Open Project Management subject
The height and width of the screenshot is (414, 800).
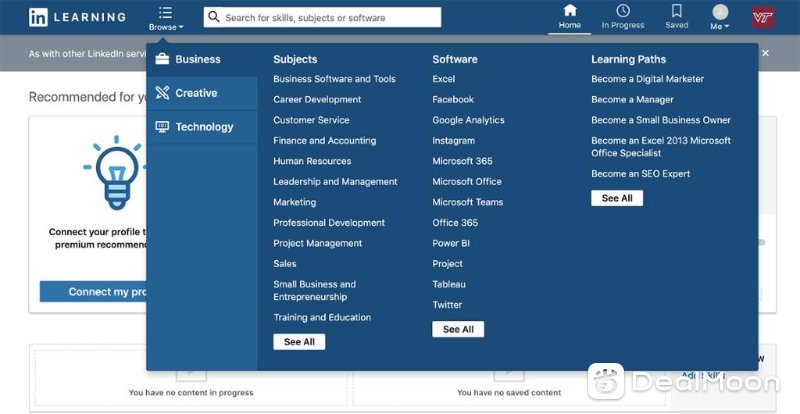click(317, 243)
